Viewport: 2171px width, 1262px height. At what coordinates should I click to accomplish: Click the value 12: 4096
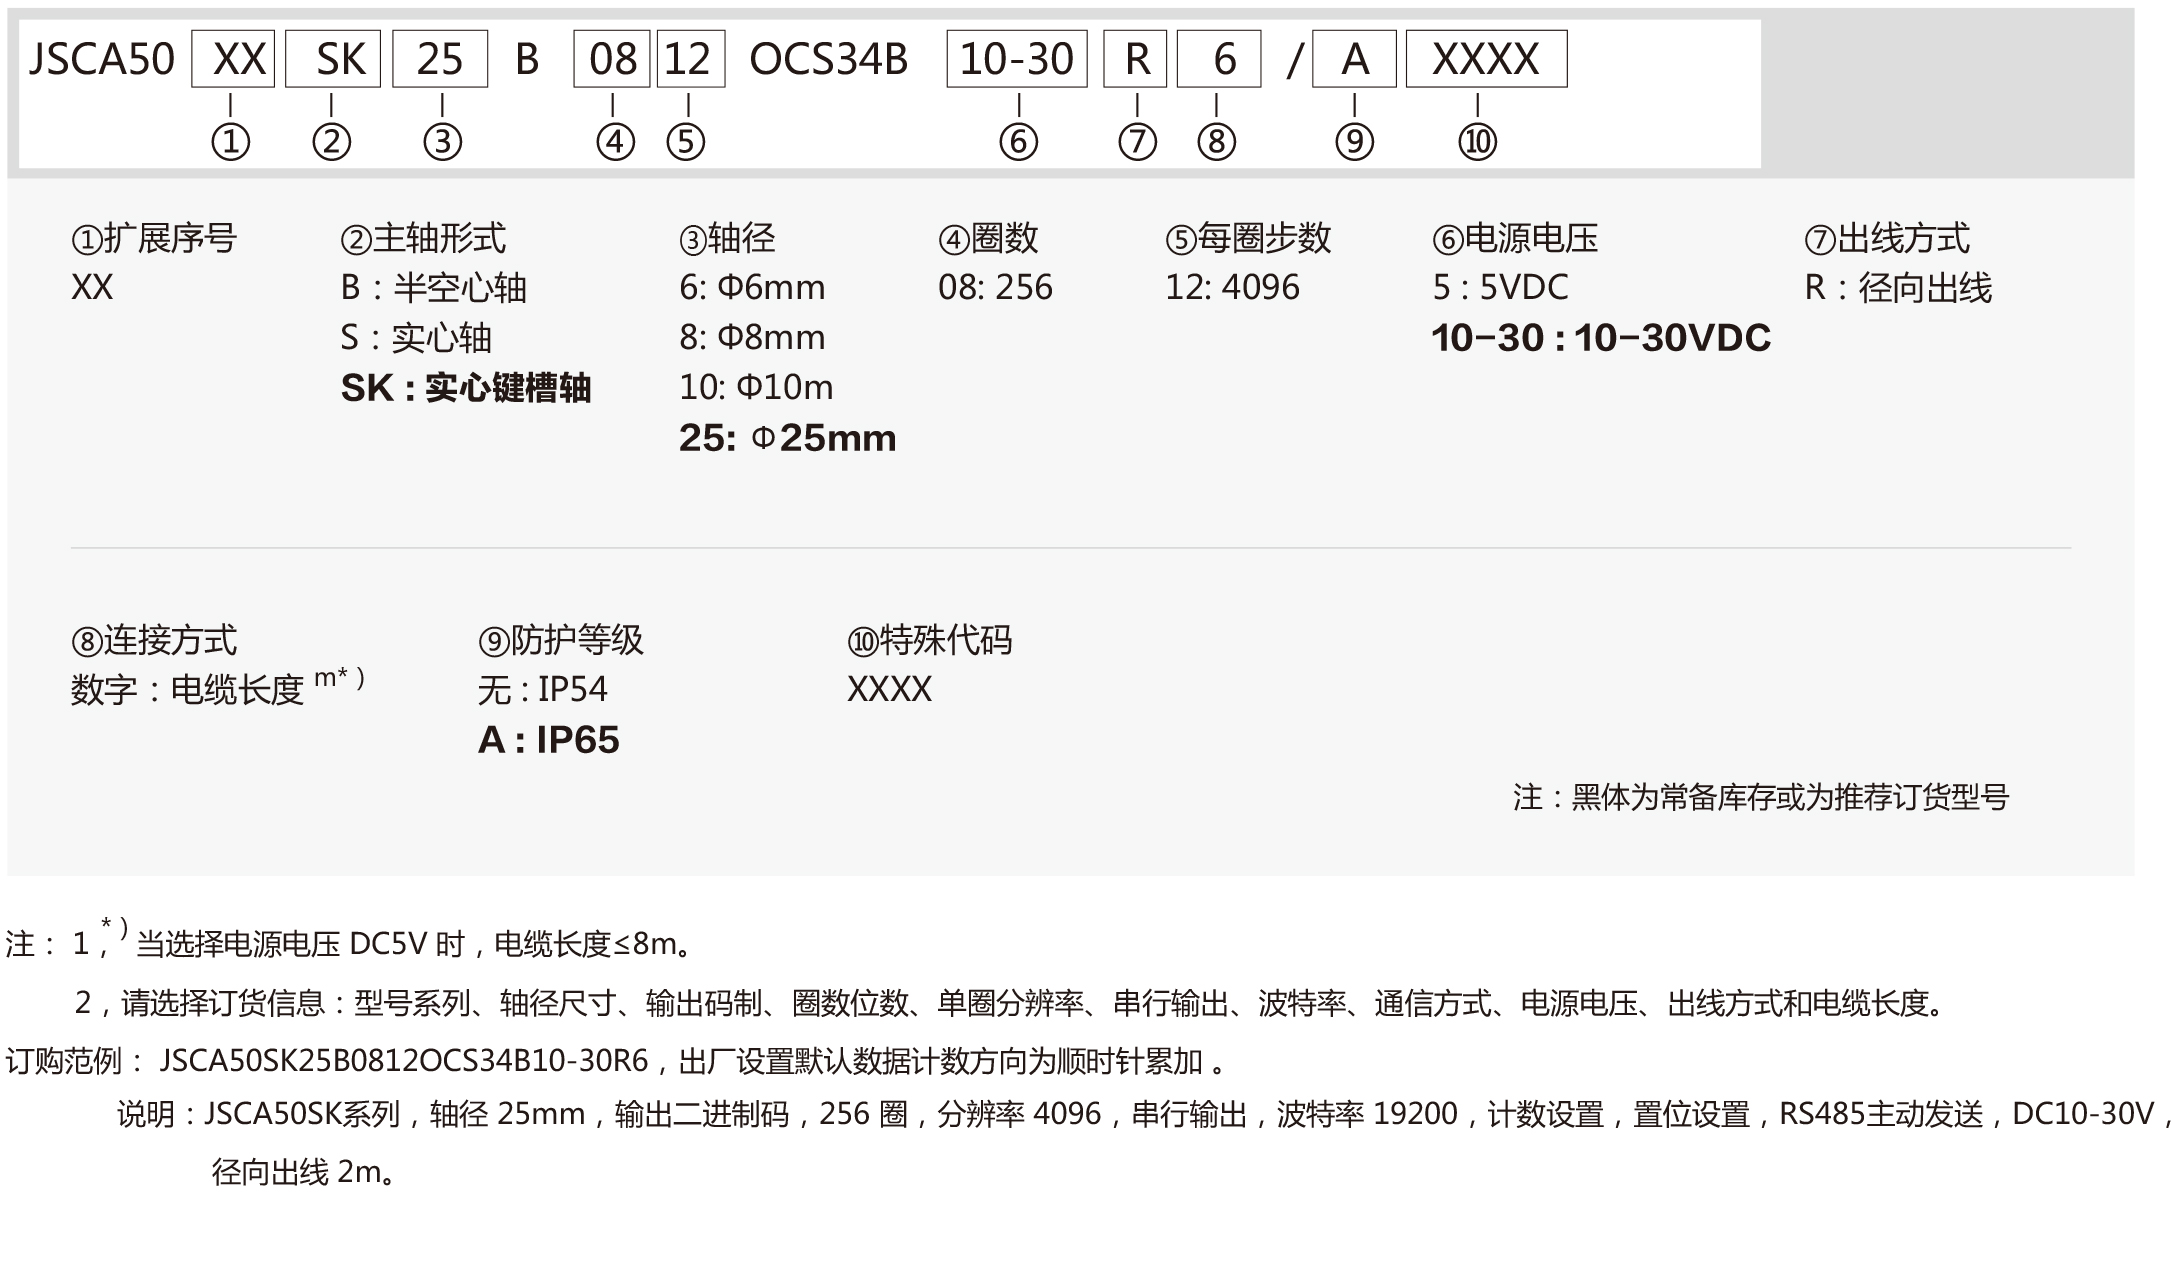pyautogui.click(x=1232, y=288)
